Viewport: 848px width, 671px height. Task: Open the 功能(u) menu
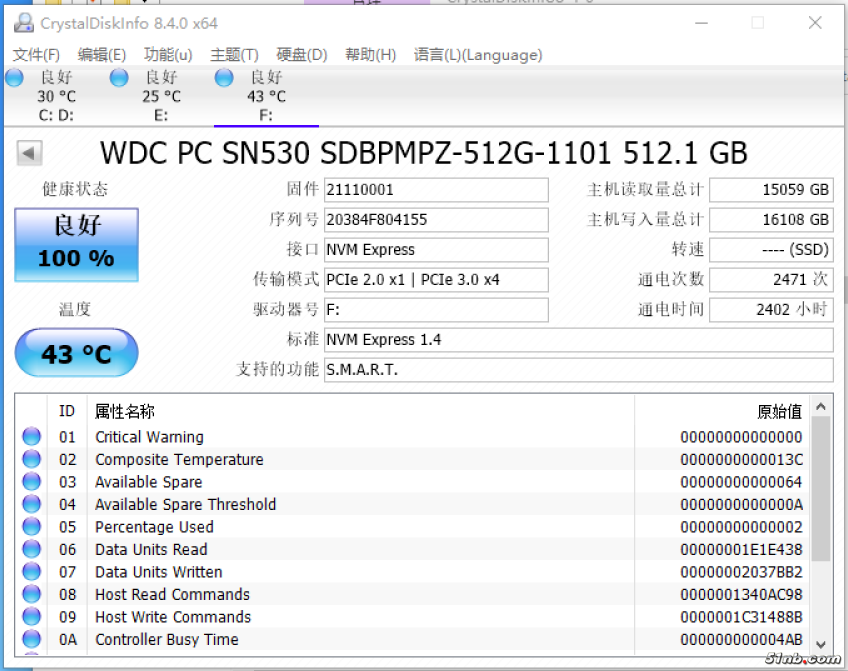tap(168, 55)
